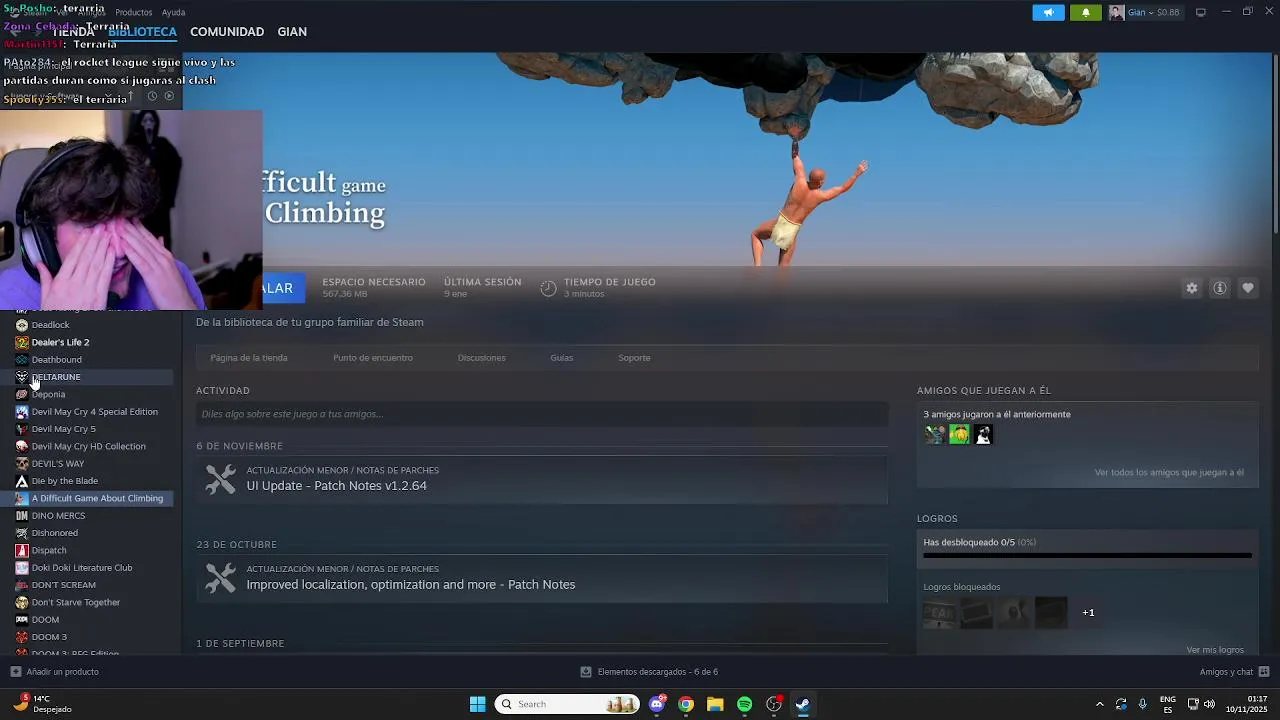Select Deathbound in library list
The image size is (1280, 720).
[56, 360]
